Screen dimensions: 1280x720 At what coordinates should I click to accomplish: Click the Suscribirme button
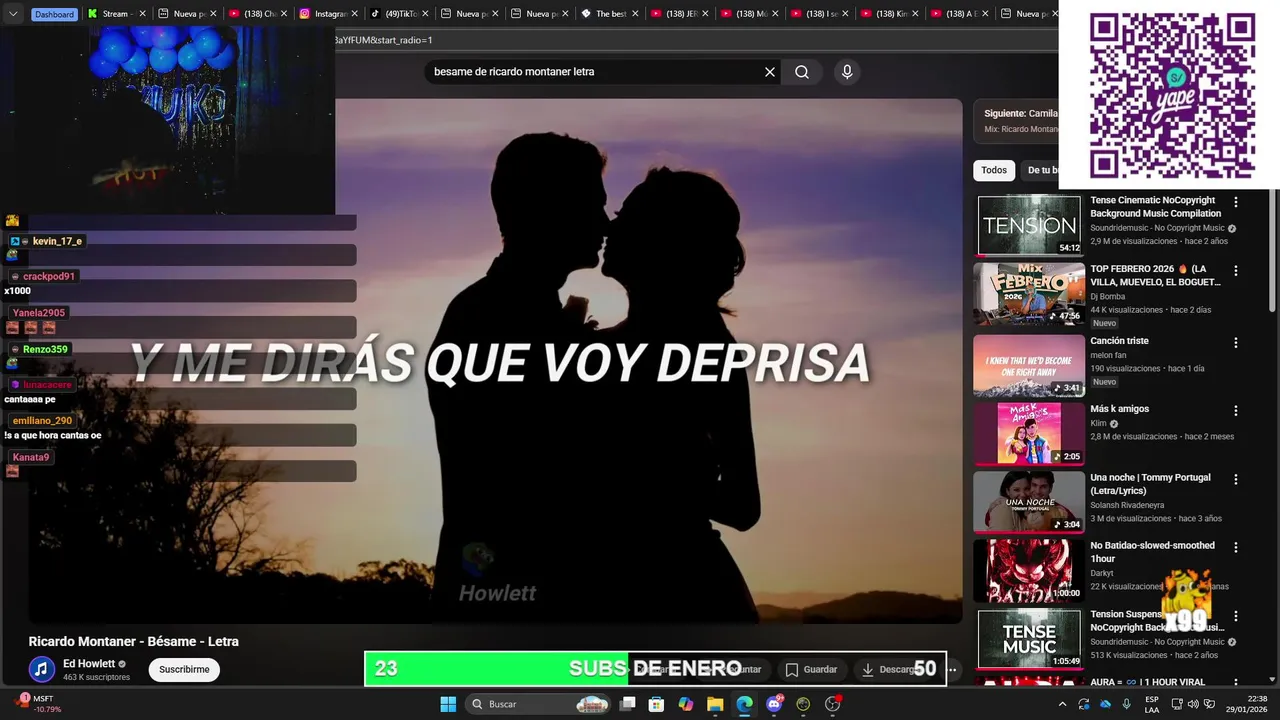tap(184, 669)
